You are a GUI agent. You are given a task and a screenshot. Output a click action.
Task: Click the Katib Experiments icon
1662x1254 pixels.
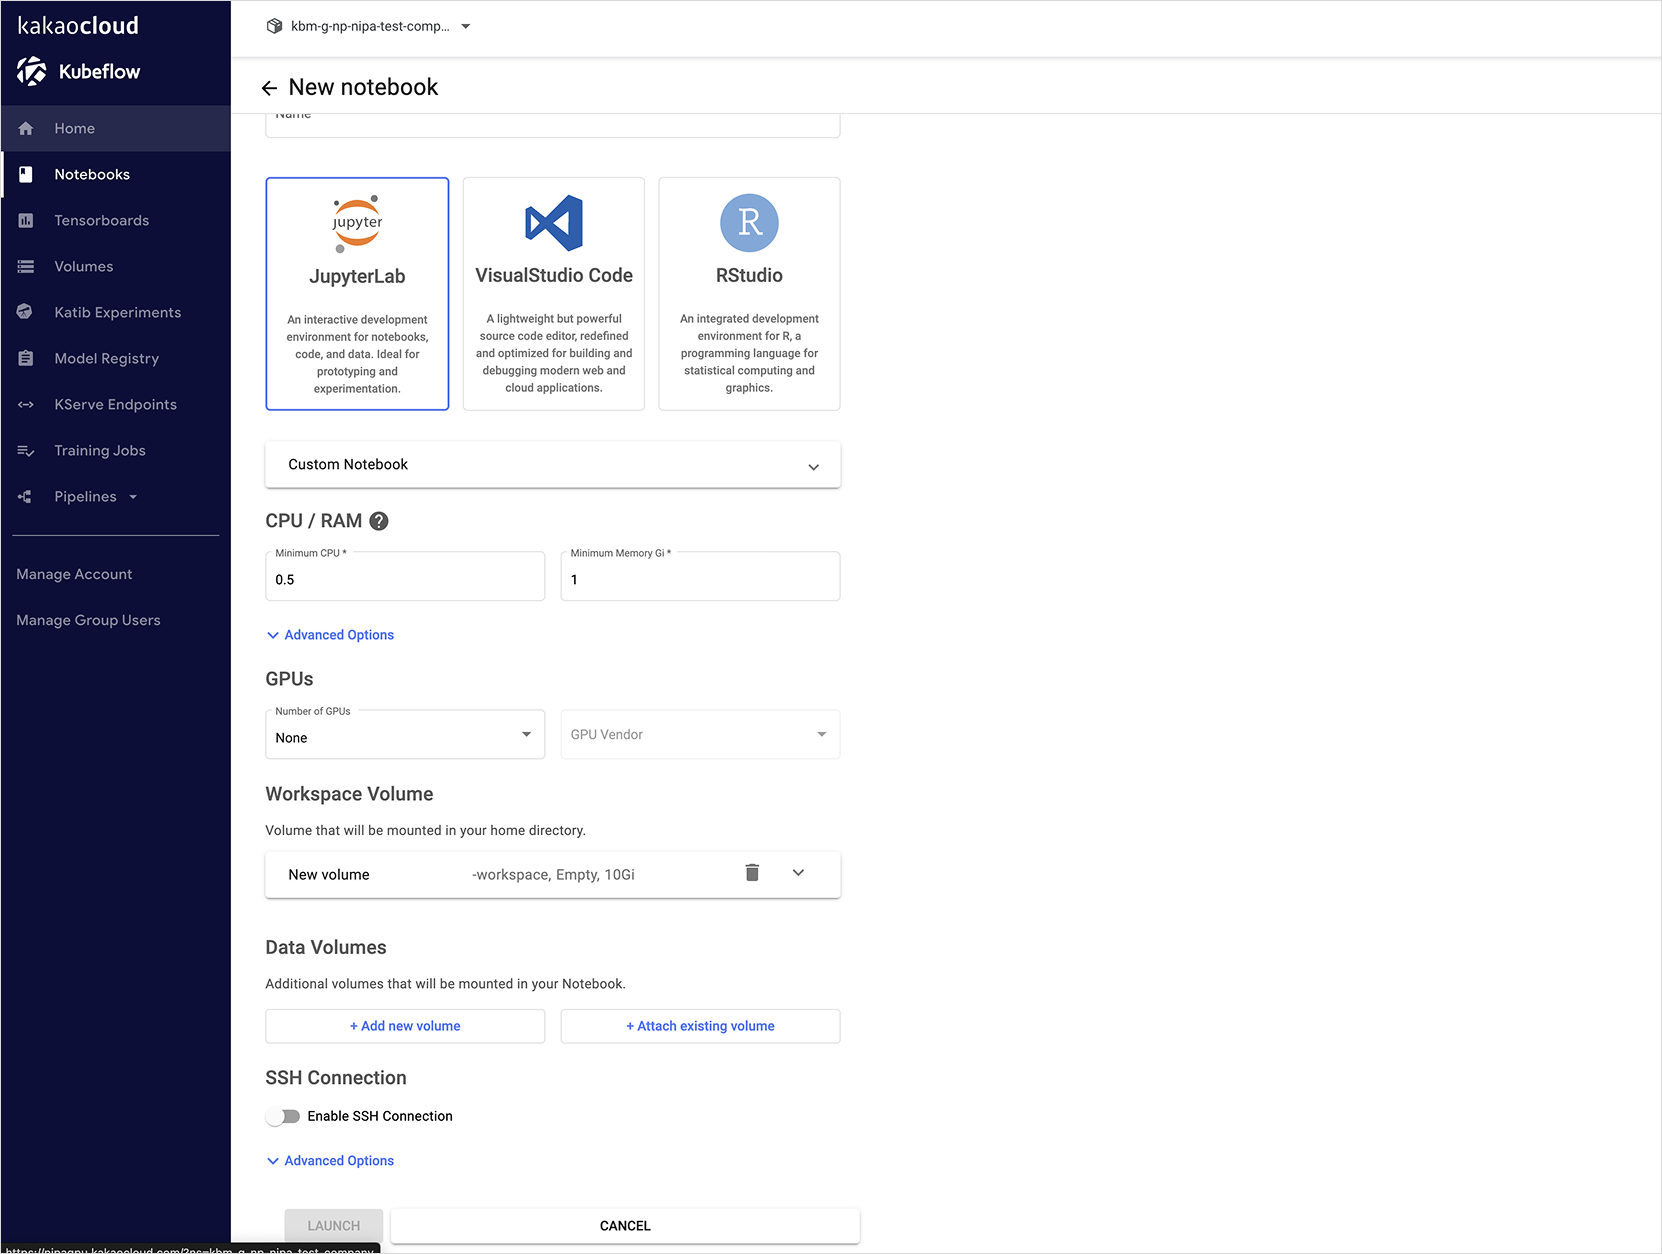pyautogui.click(x=26, y=312)
